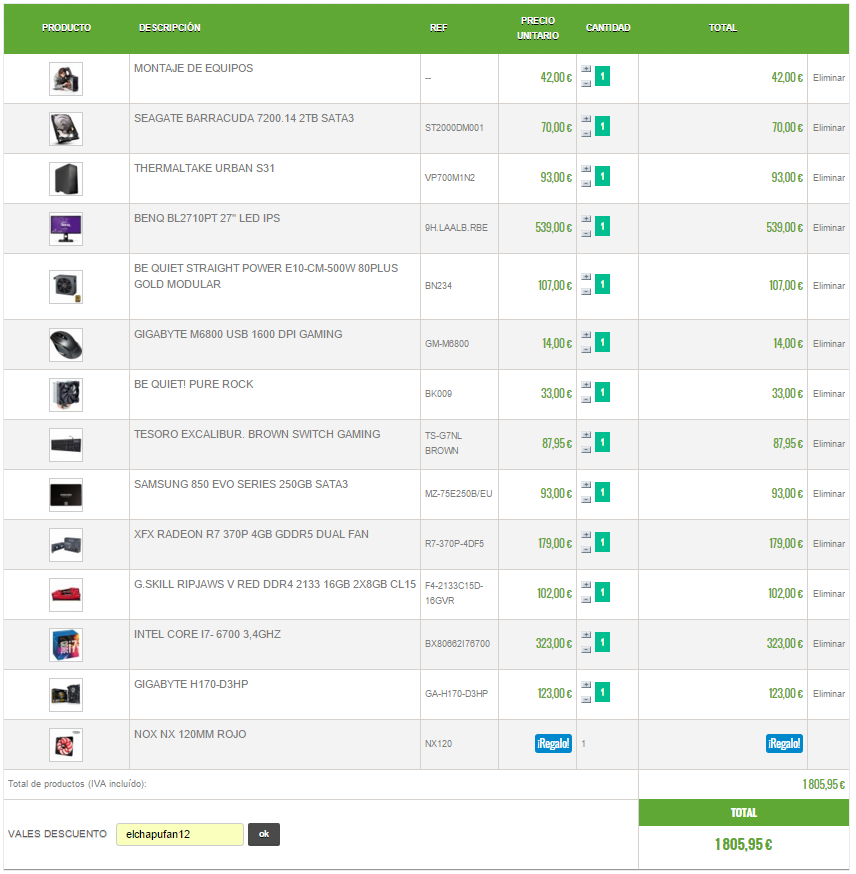
Task: Increase quantity of Thermaltake Urban S31
Action: pyautogui.click(x=586, y=168)
